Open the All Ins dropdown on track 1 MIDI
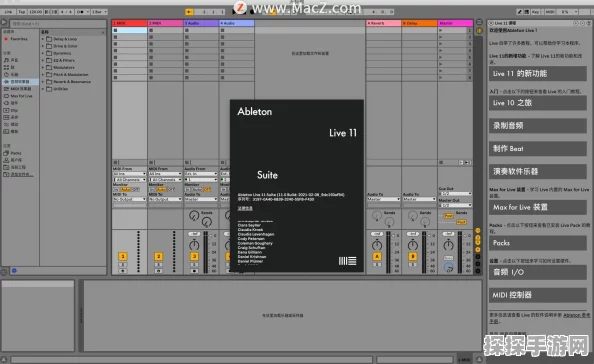The image size is (594, 364). tap(130, 174)
